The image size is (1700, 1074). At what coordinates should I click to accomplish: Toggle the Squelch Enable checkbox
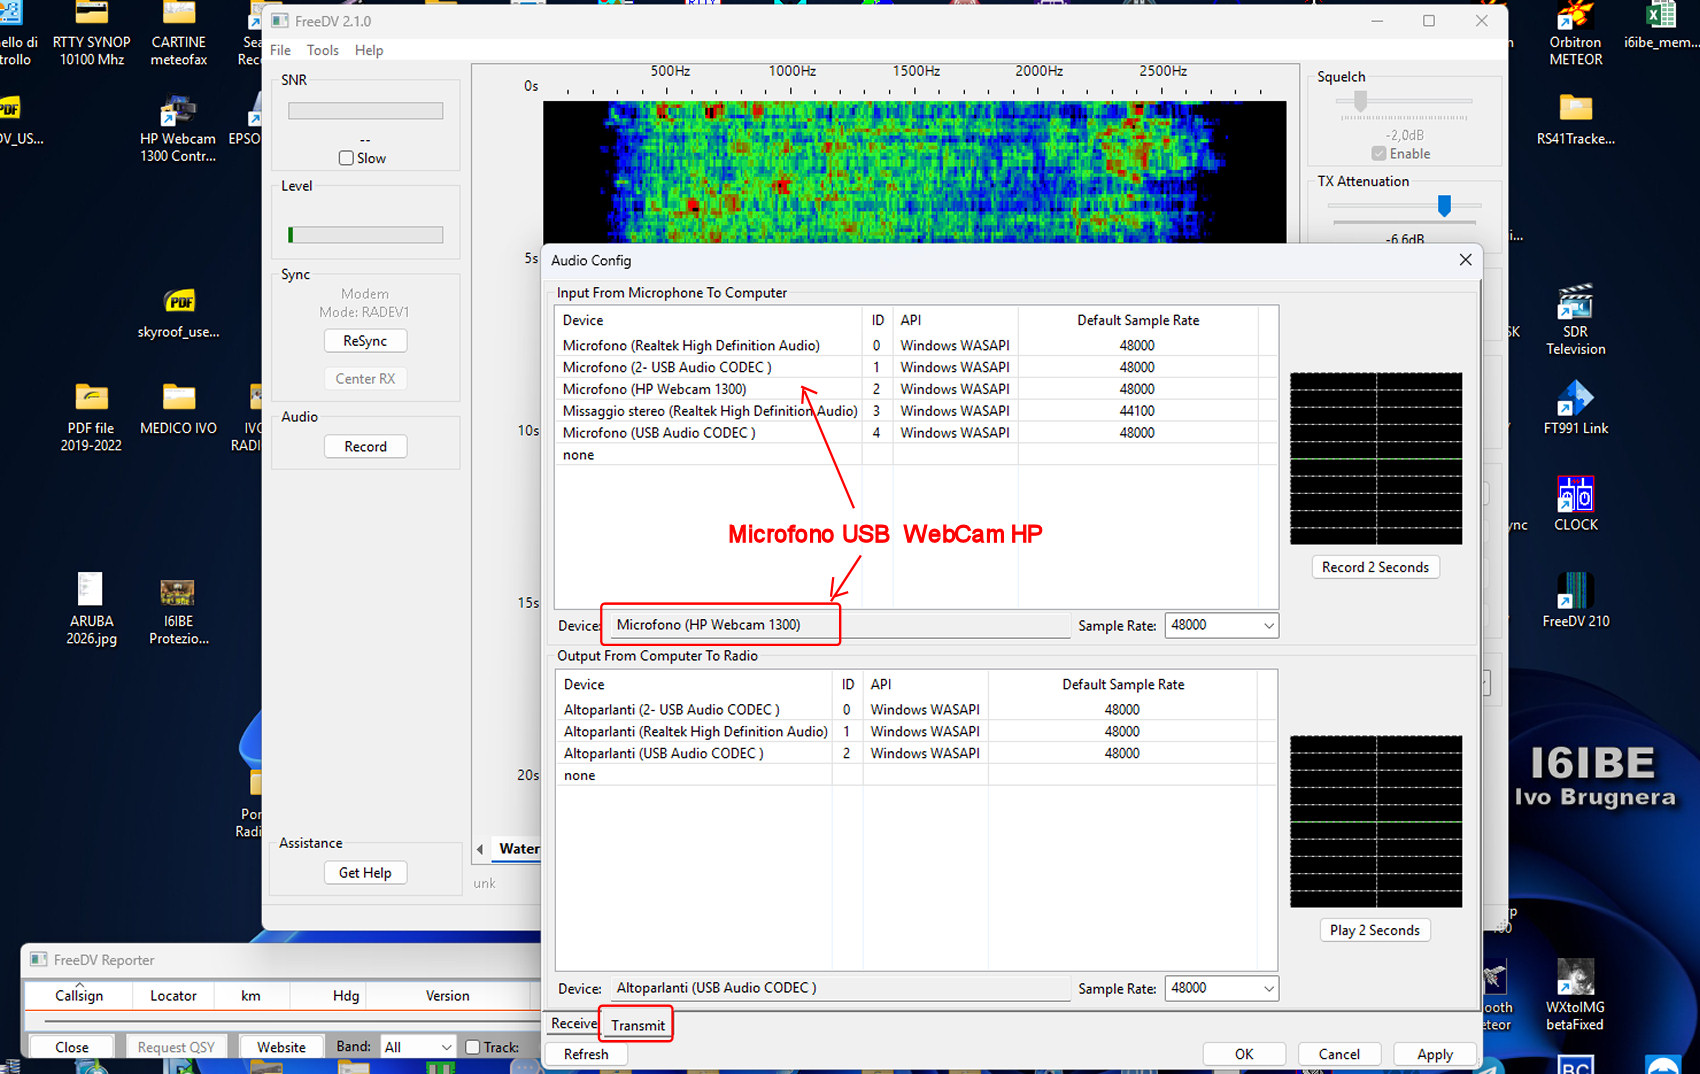point(1379,154)
